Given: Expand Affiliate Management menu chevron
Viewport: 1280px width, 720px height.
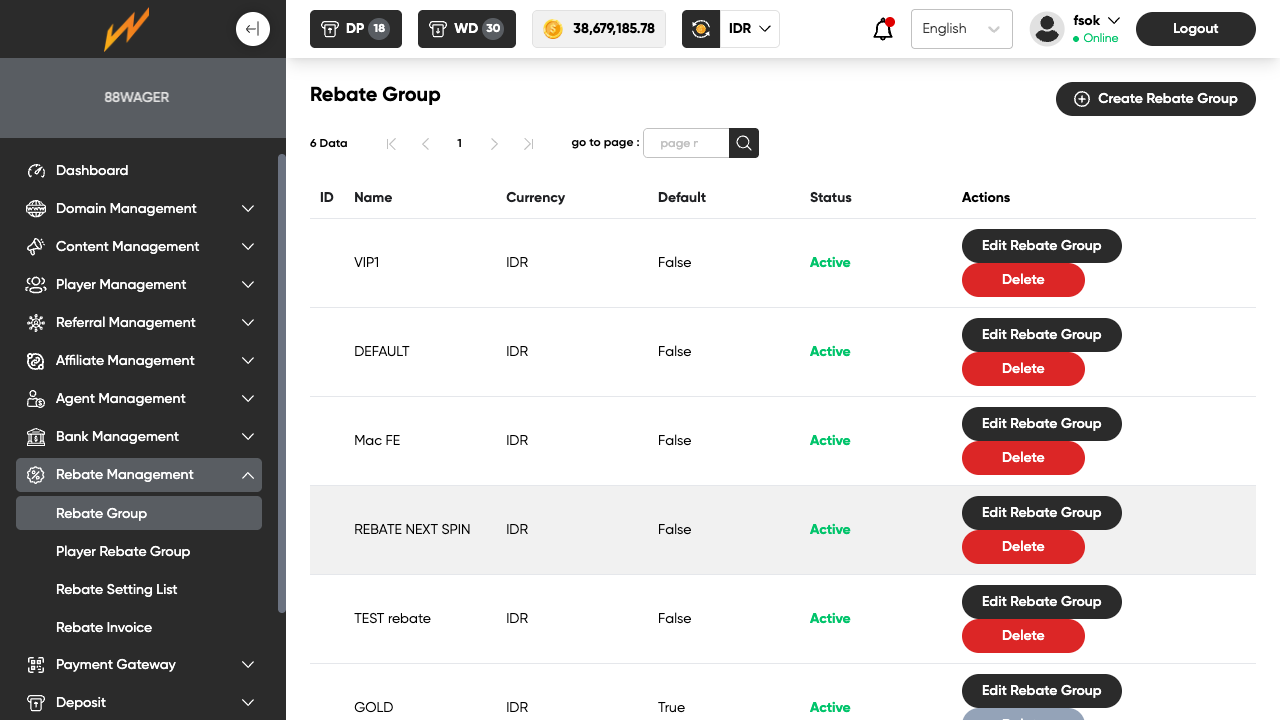Looking at the screenshot, I should click(x=248, y=361).
